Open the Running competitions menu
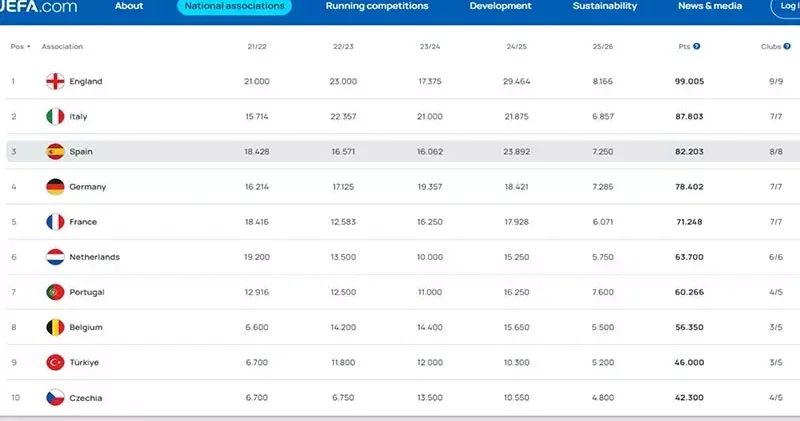 (x=377, y=6)
